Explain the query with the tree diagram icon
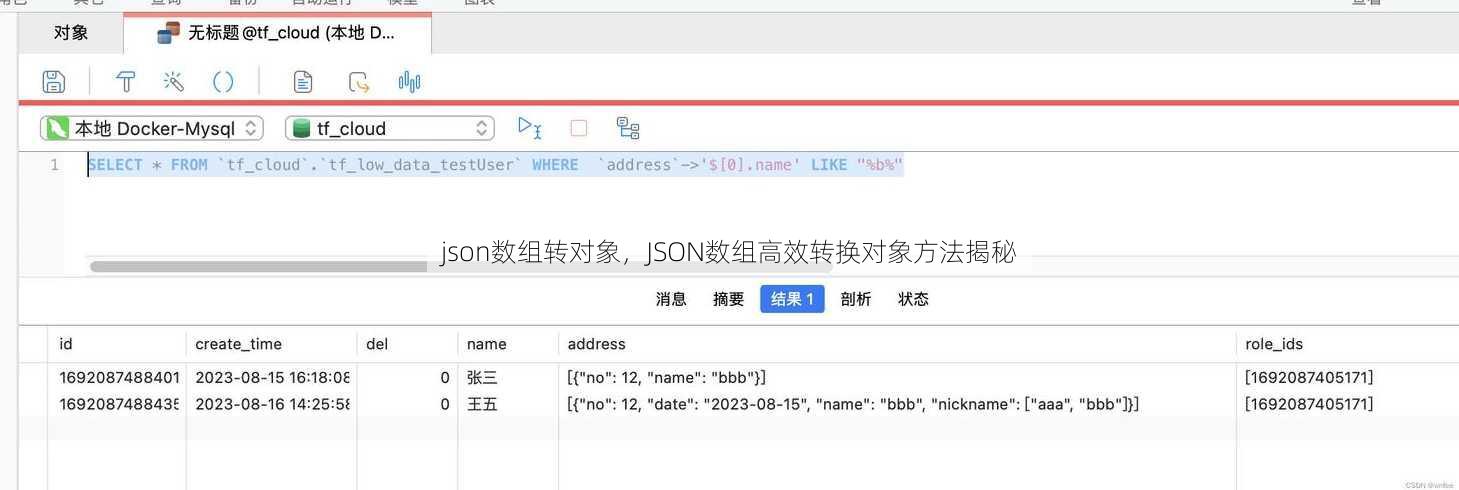Viewport: 1459px width, 490px height. 628,128
